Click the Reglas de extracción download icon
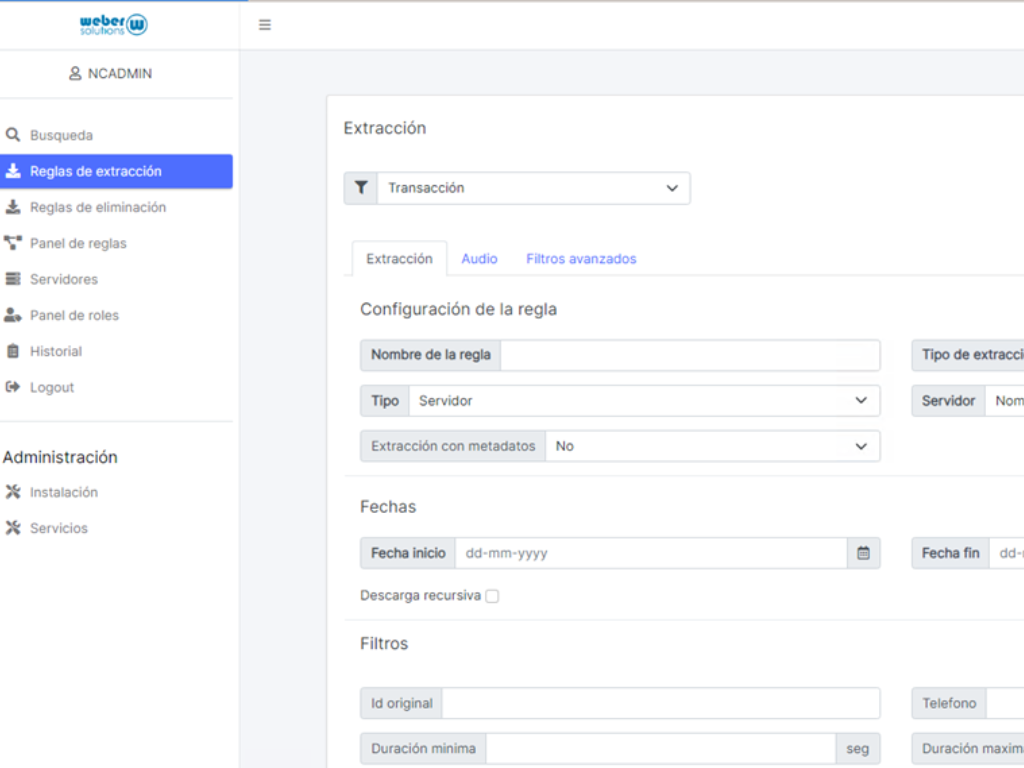 tap(12, 171)
